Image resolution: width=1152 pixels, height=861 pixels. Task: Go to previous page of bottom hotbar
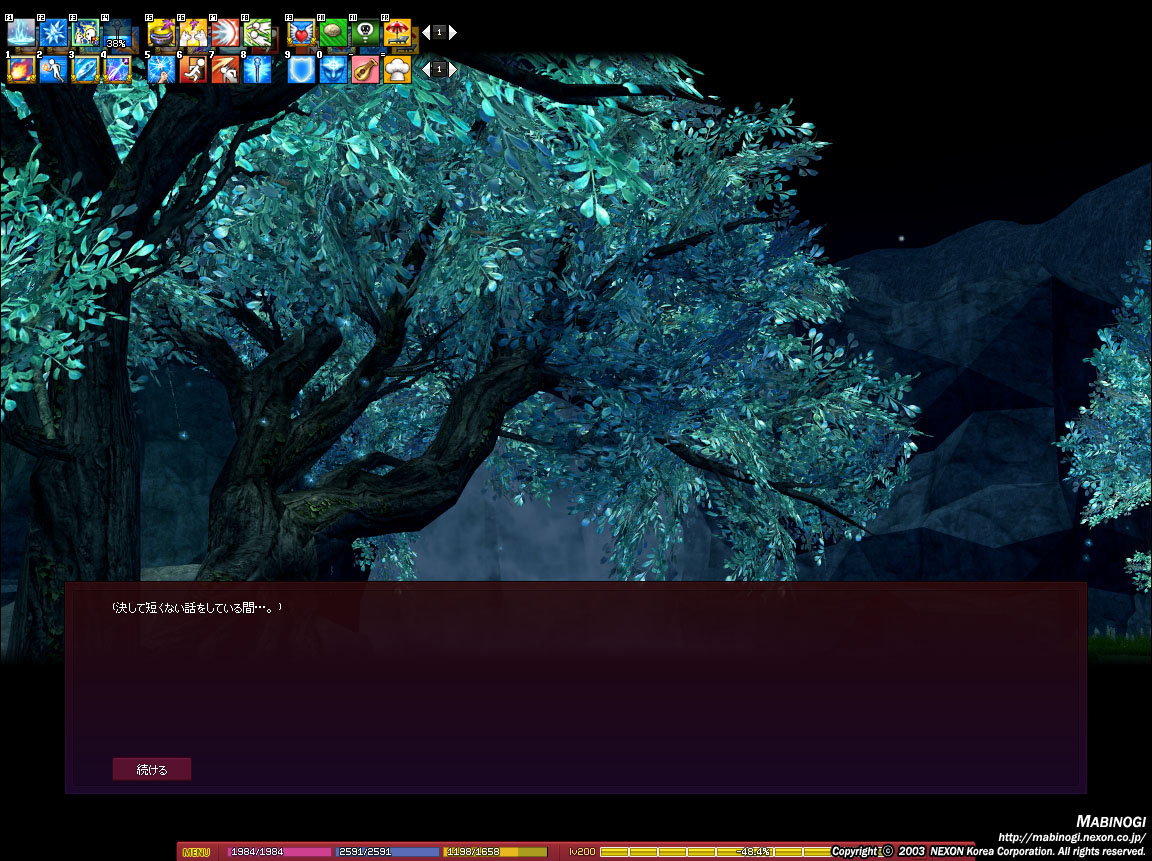425,69
